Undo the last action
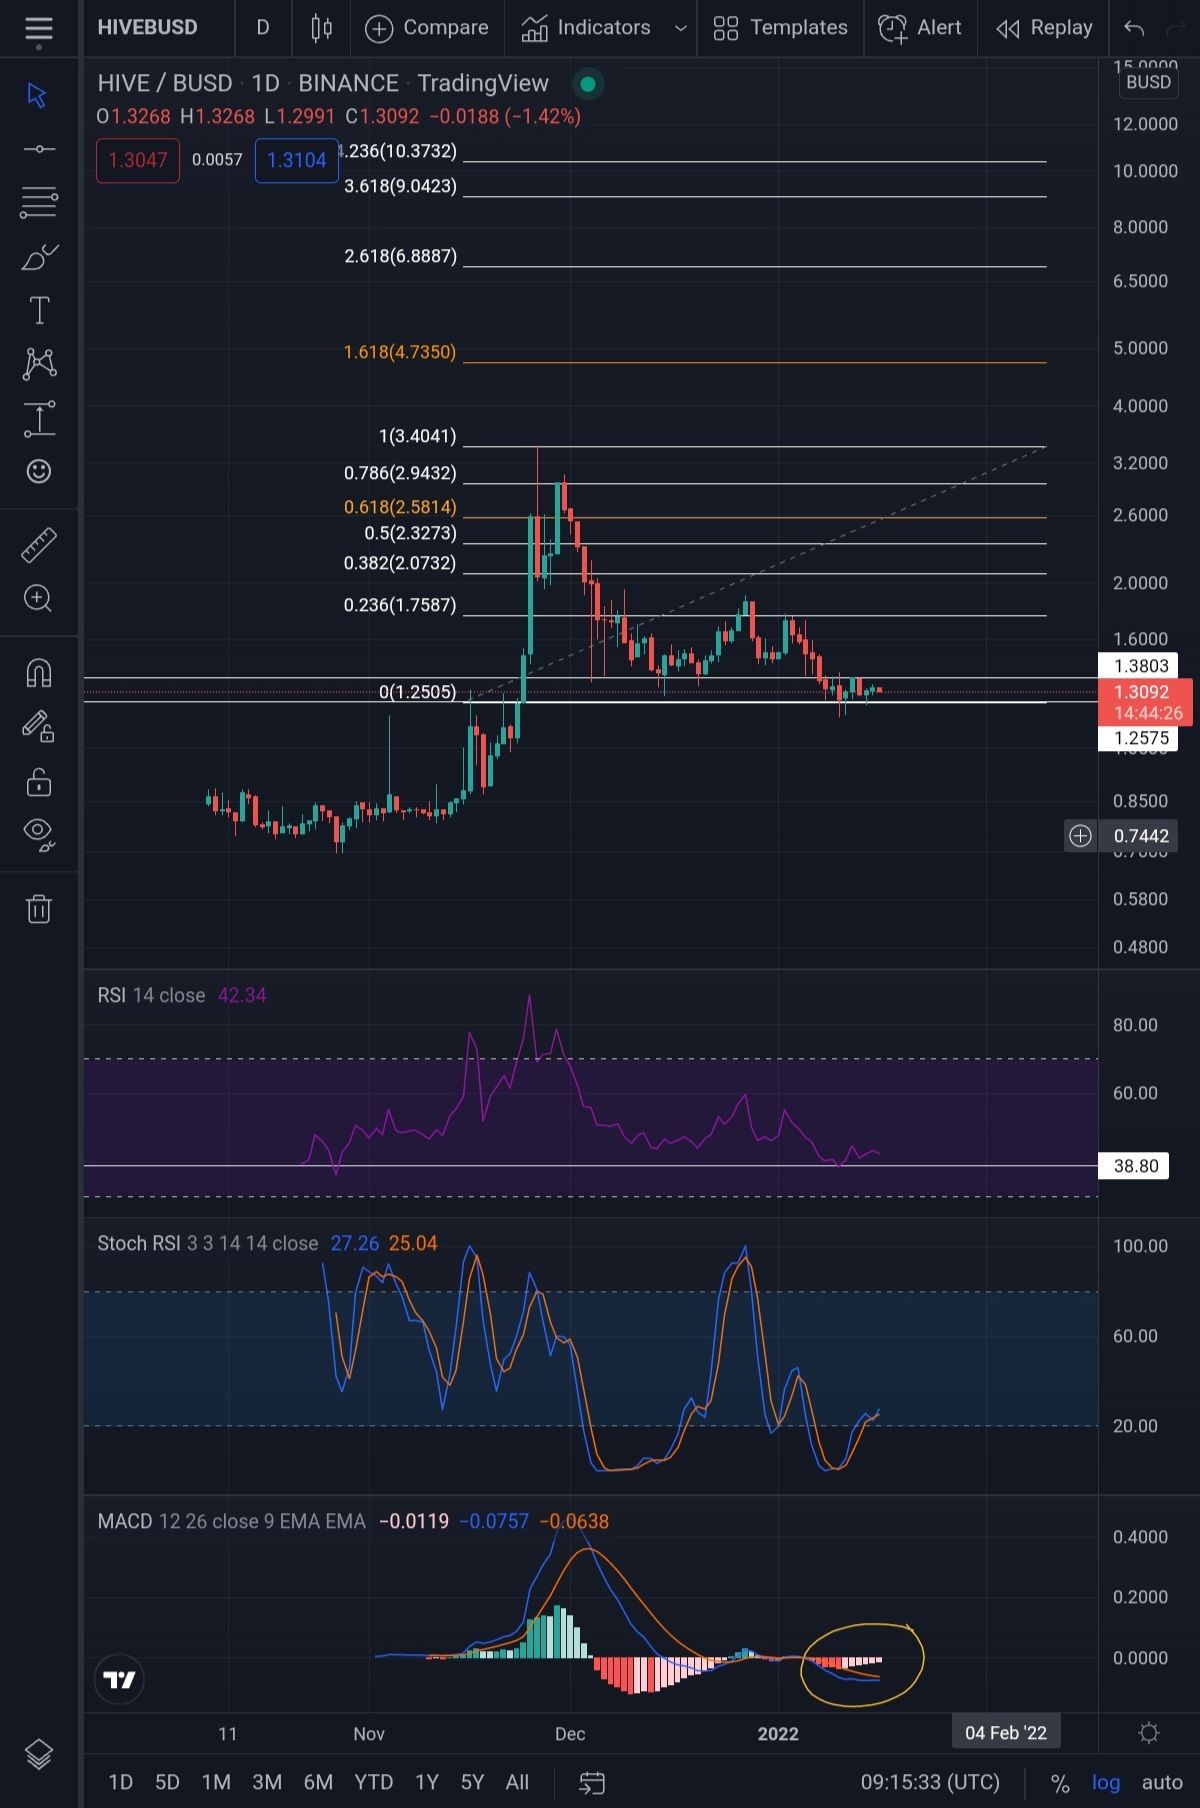The width and height of the screenshot is (1200, 1808). (x=1134, y=28)
